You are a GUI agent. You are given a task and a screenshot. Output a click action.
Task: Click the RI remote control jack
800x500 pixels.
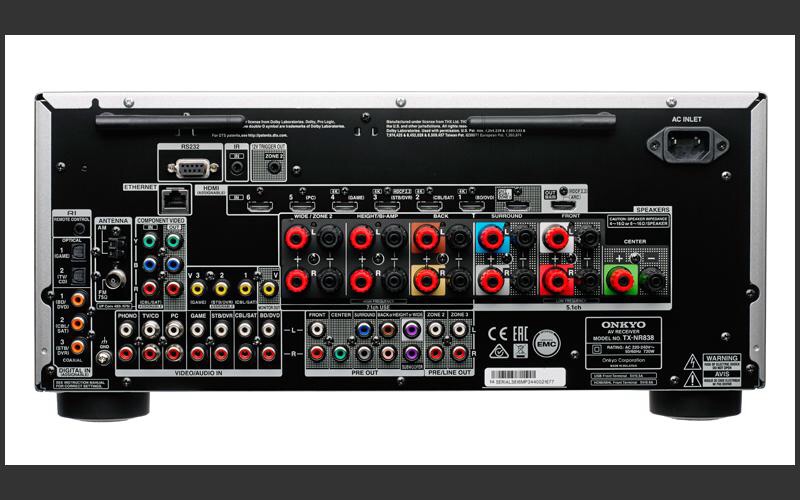click(80, 228)
